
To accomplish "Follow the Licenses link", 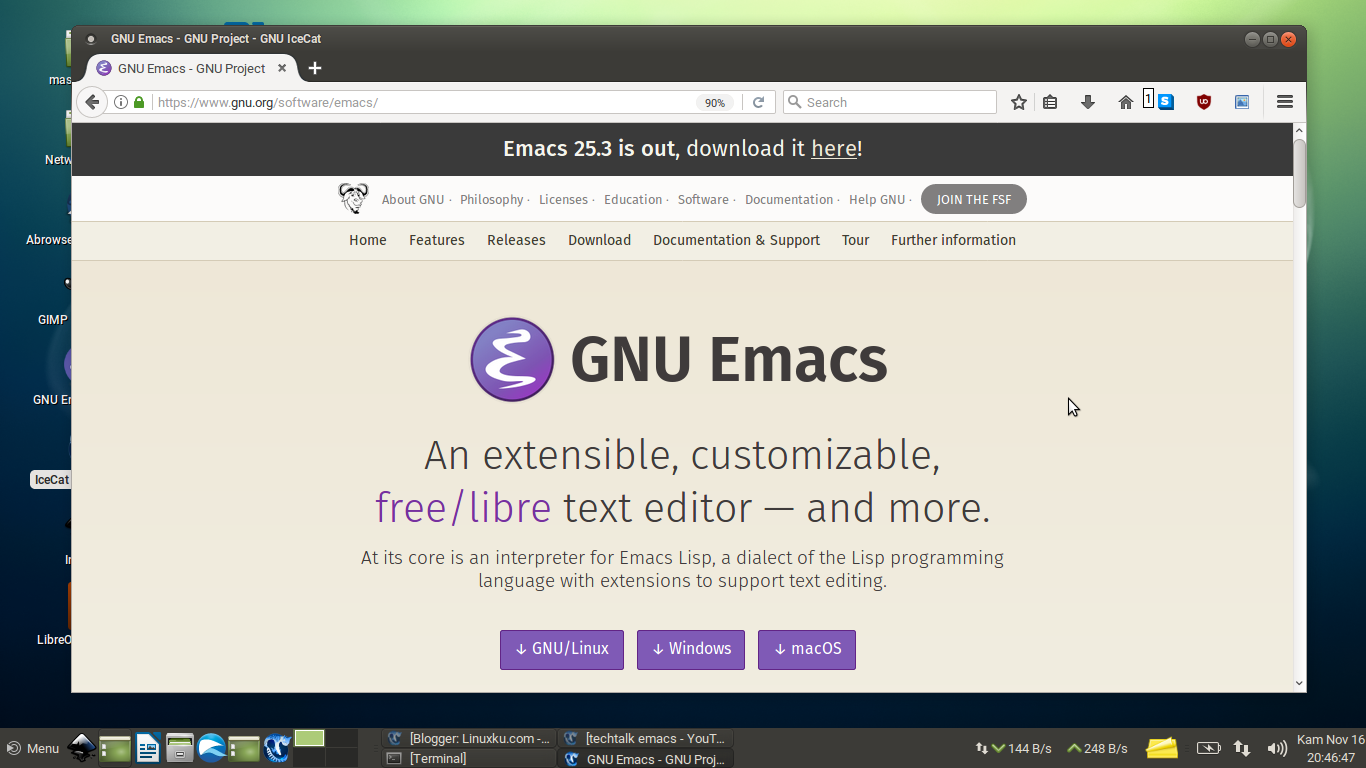I will coord(564,200).
